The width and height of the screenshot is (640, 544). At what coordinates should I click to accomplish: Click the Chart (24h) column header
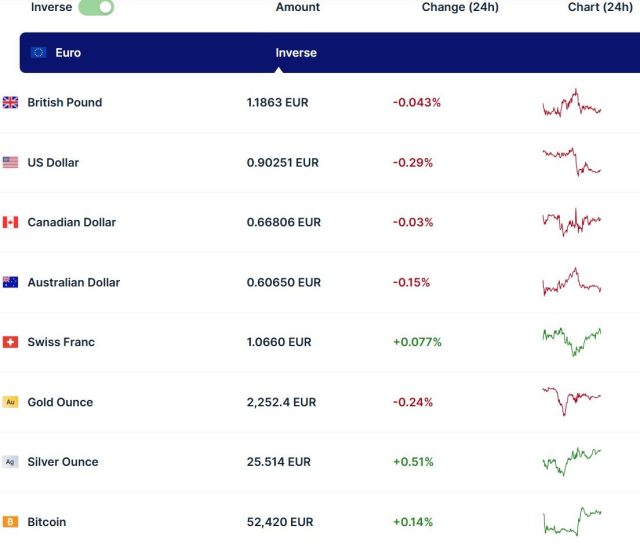[600, 7]
